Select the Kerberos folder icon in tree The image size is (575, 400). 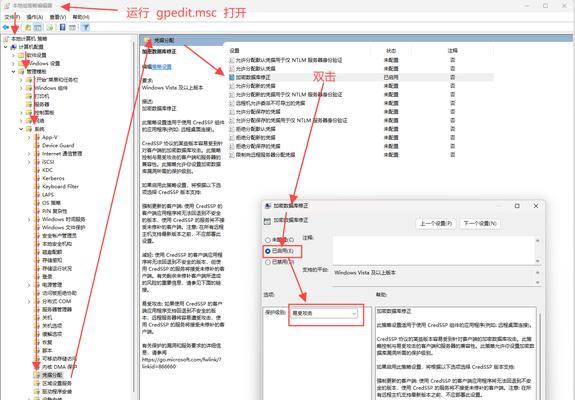tap(37, 178)
